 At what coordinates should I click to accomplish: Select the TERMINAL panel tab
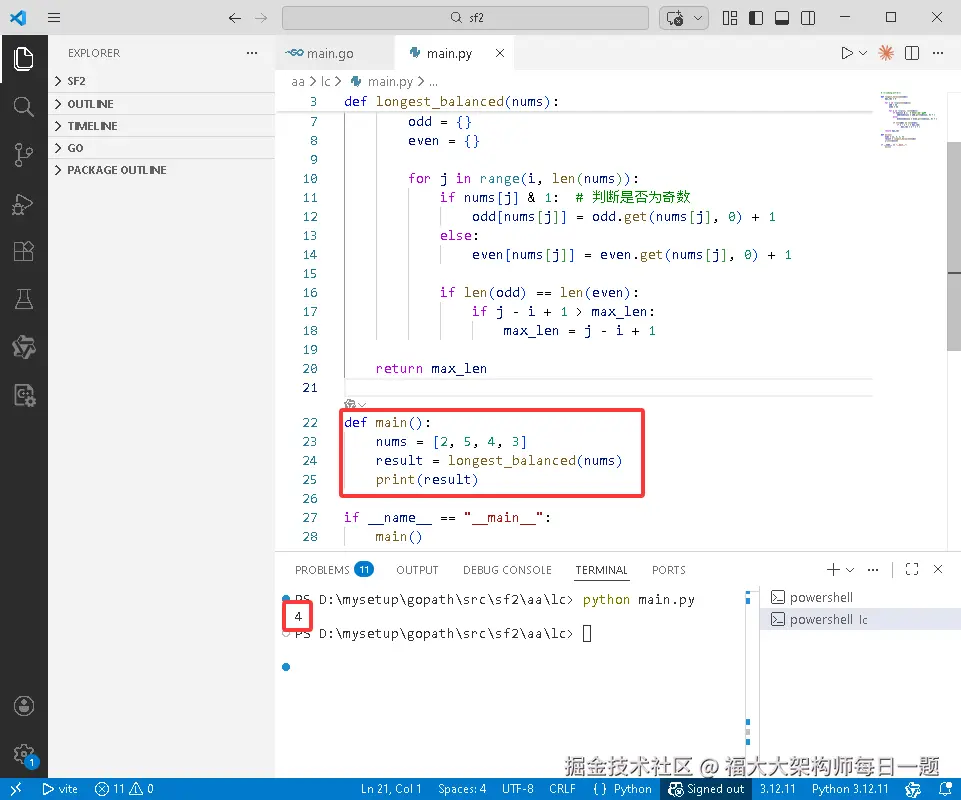601,570
